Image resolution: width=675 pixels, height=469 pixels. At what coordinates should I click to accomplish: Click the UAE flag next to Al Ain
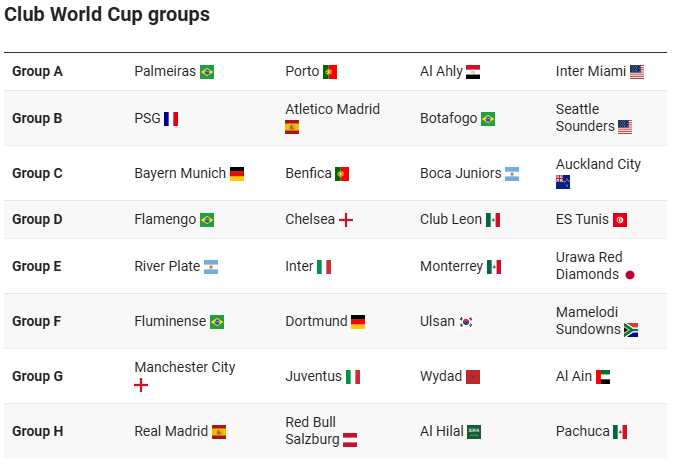point(603,377)
